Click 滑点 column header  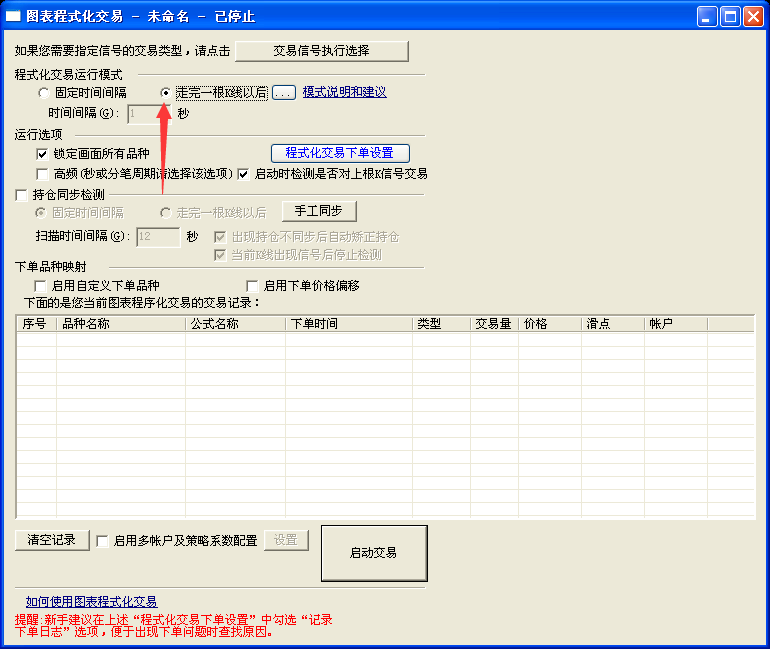coord(613,324)
